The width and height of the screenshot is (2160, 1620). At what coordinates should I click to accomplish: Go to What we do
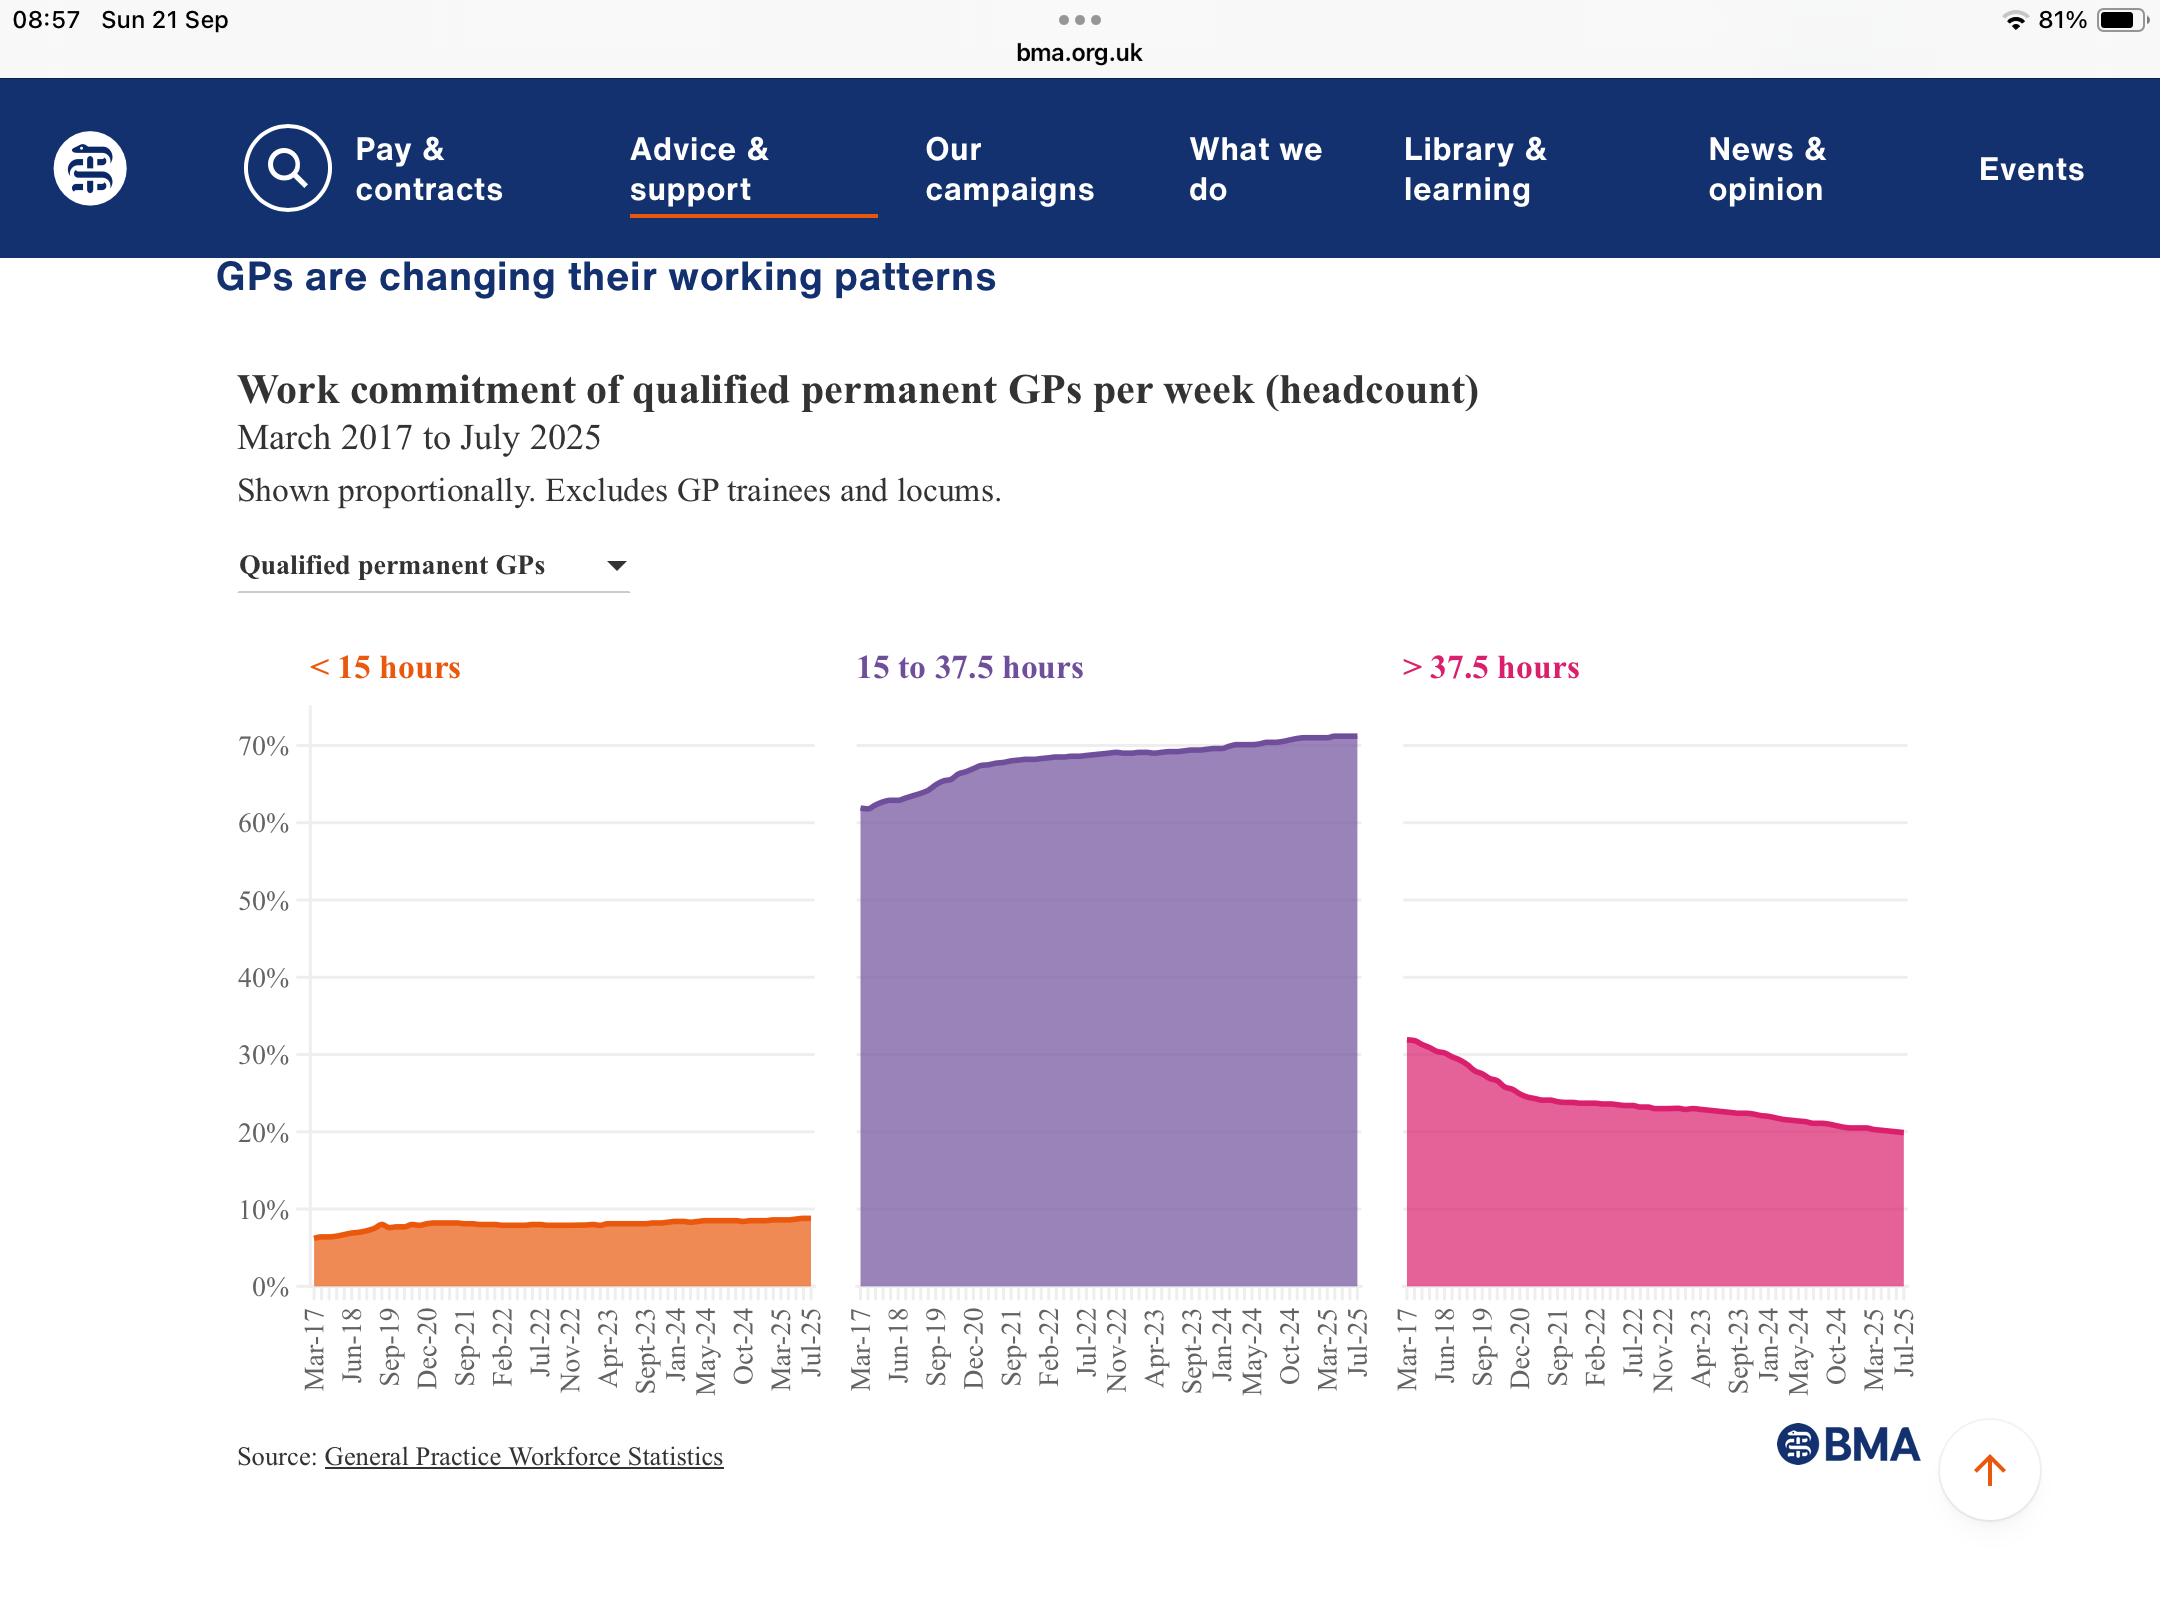tap(1255, 169)
